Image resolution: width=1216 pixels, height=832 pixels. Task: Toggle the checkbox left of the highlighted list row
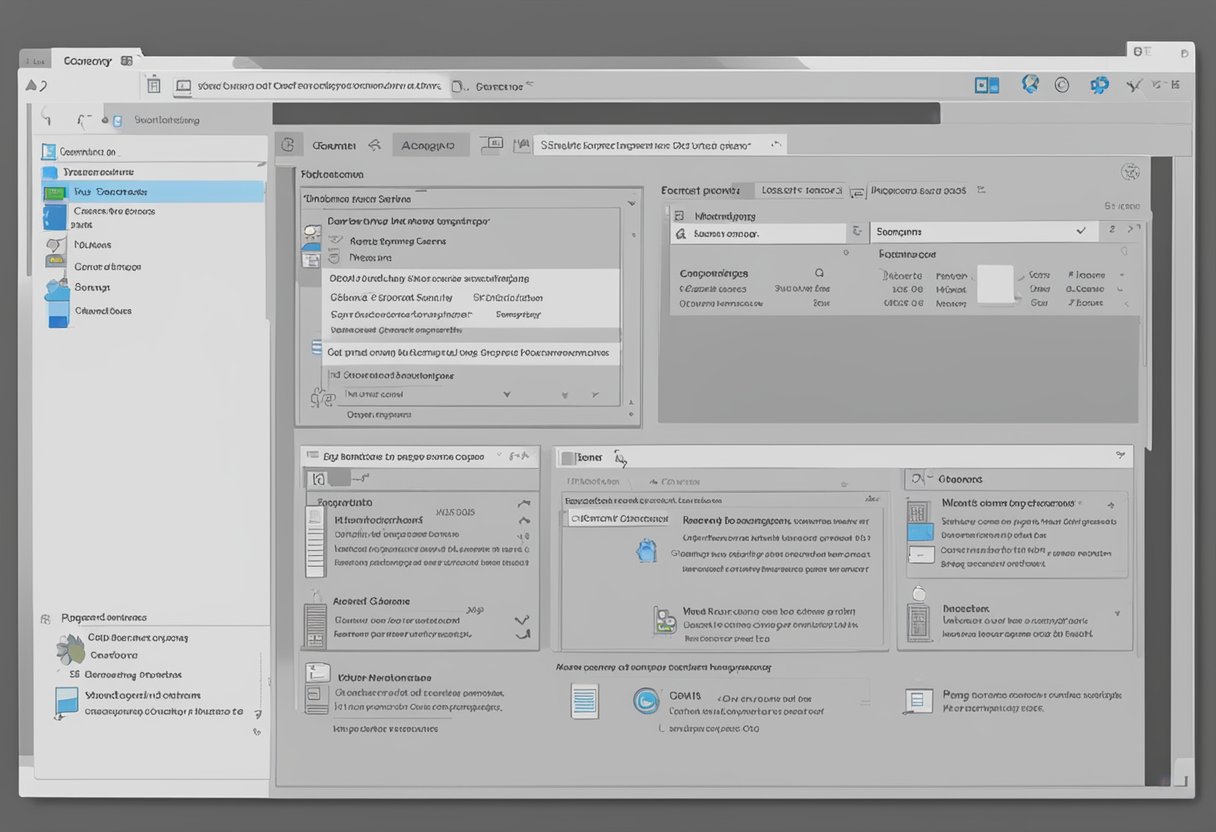(316, 352)
